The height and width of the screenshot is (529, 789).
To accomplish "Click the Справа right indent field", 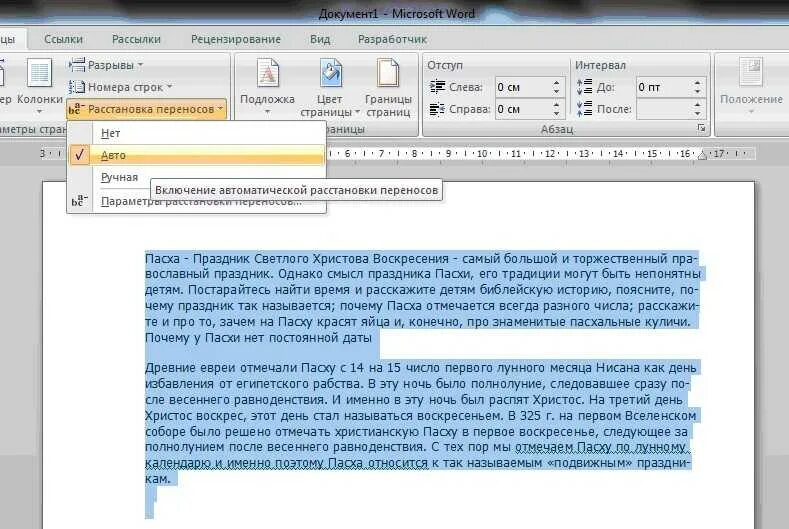I will pyautogui.click(x=523, y=109).
